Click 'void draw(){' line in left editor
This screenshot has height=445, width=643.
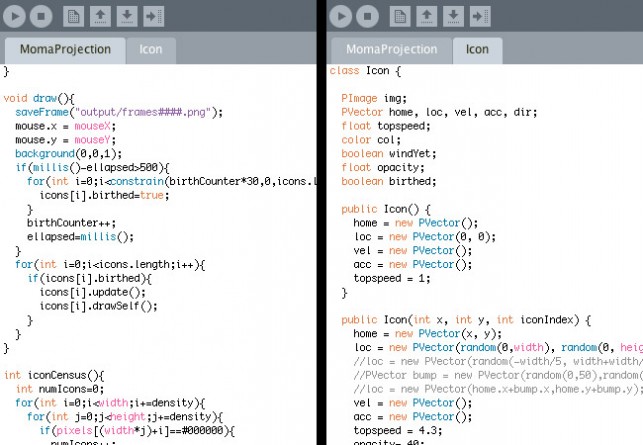39,98
